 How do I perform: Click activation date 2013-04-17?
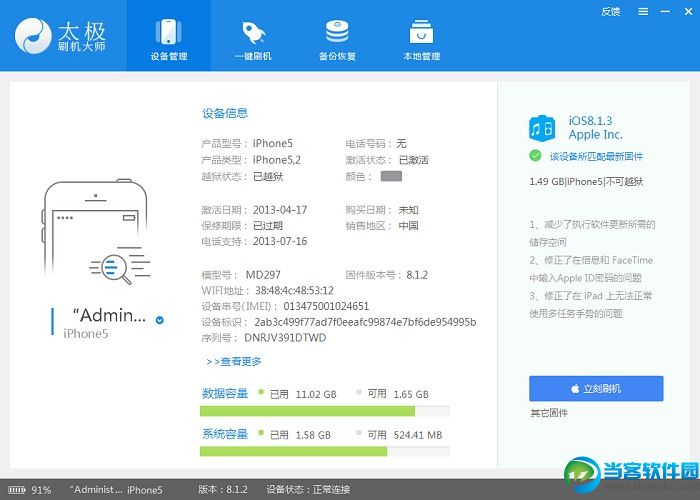coord(280,210)
